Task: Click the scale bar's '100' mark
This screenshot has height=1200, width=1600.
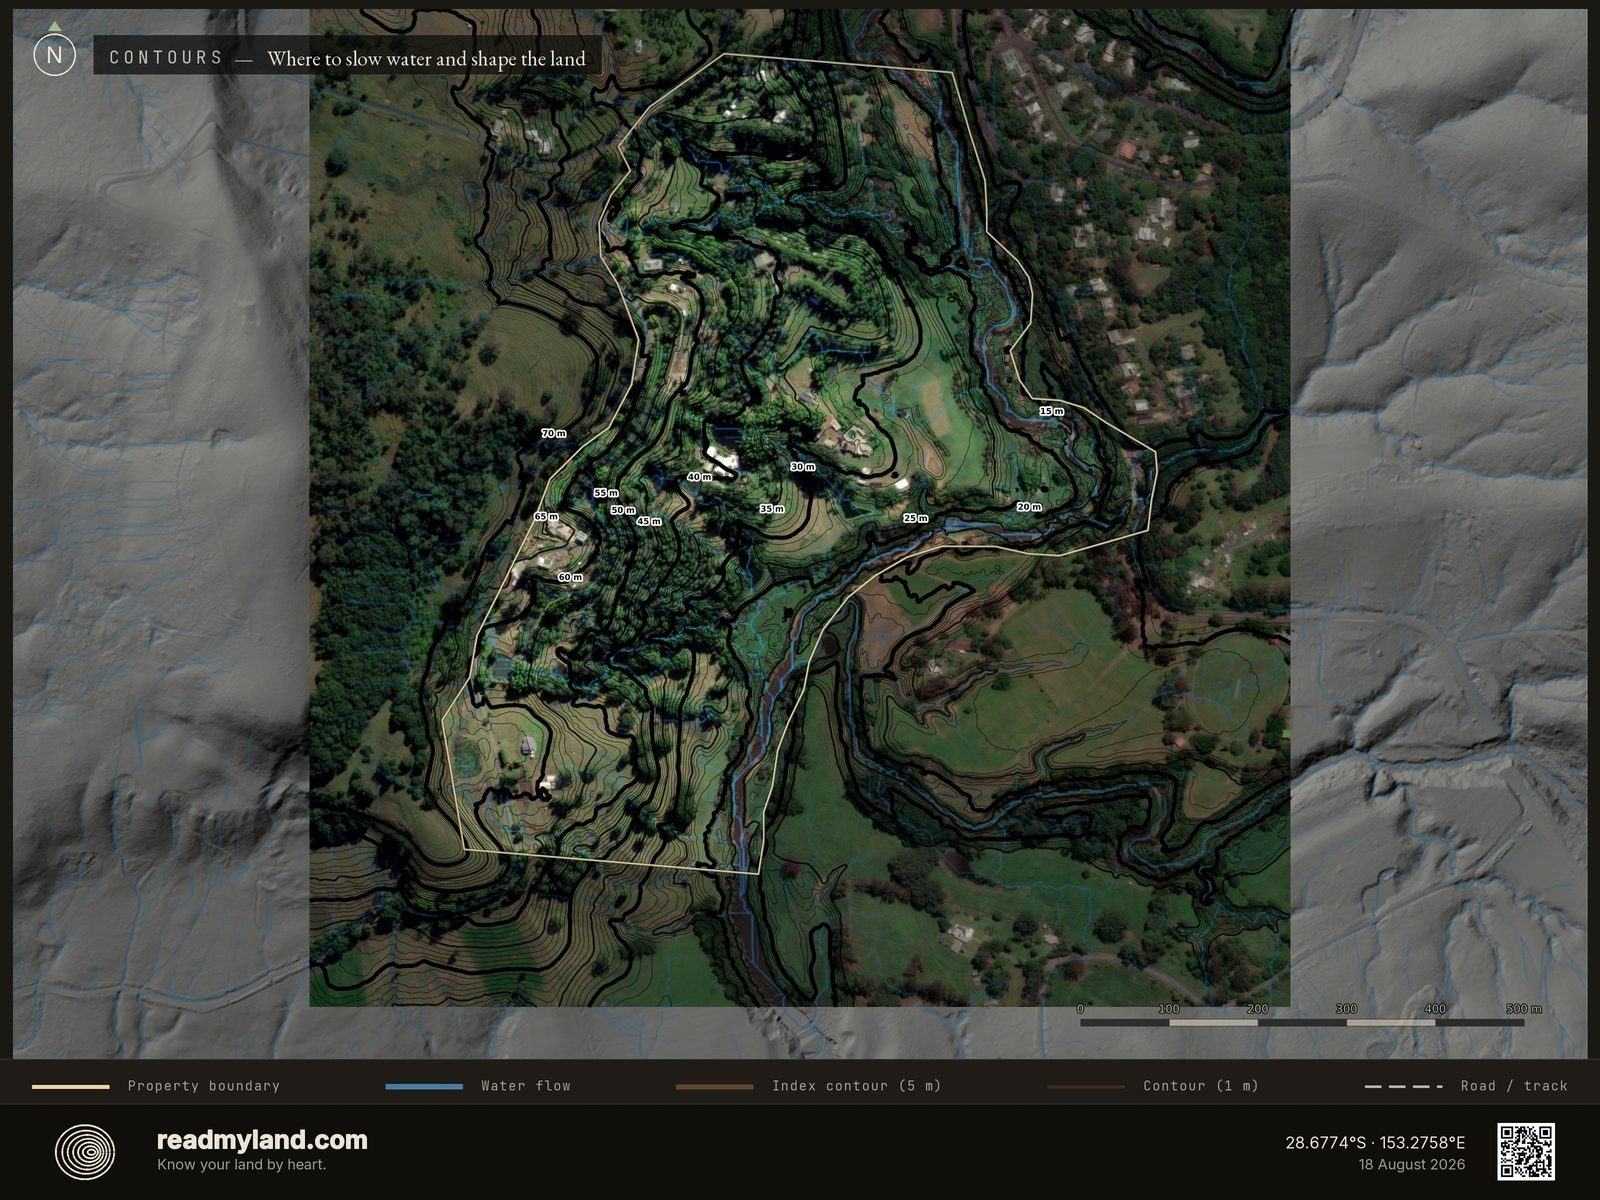Action: [x=1169, y=1009]
